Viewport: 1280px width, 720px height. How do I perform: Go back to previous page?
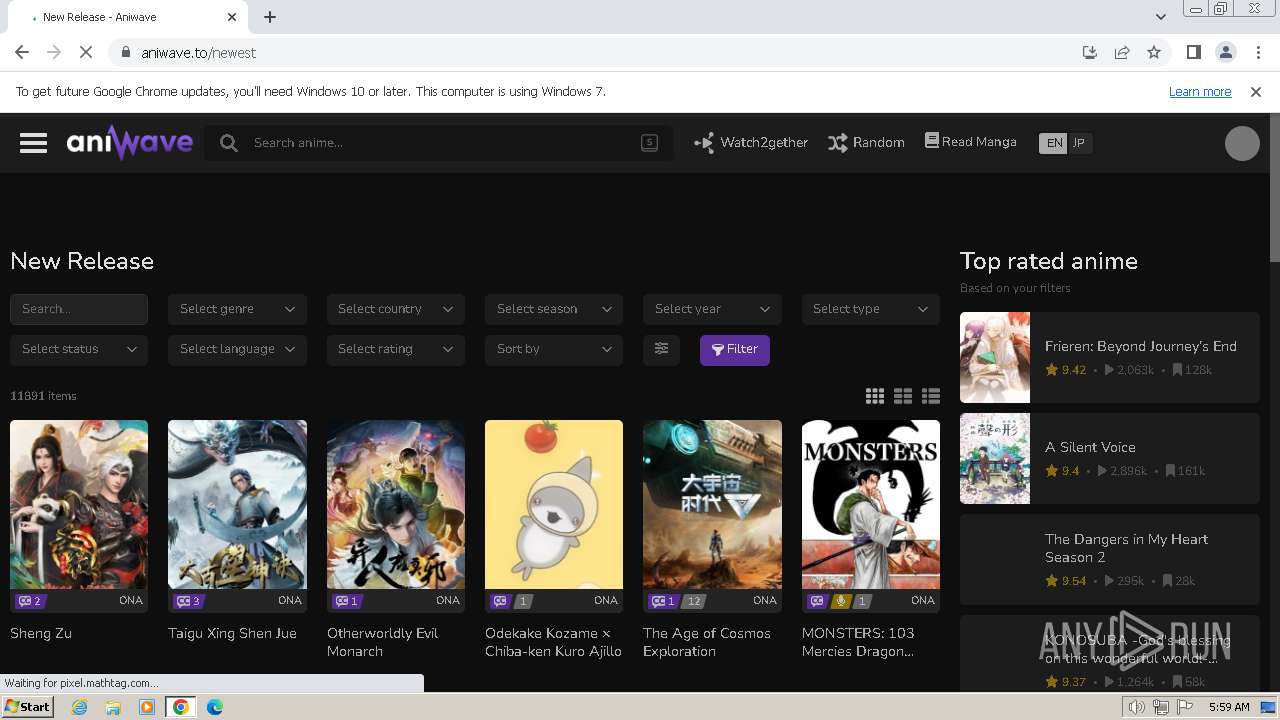point(22,53)
